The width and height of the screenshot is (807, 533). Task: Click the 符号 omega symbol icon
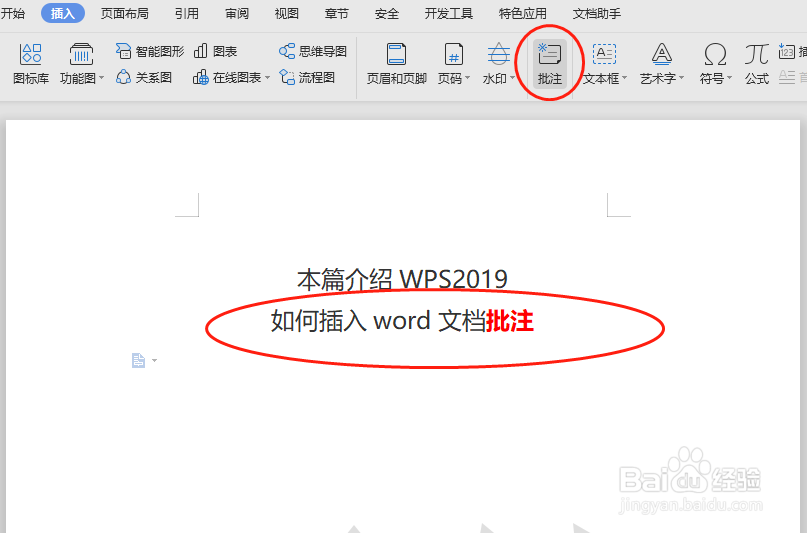click(x=715, y=54)
